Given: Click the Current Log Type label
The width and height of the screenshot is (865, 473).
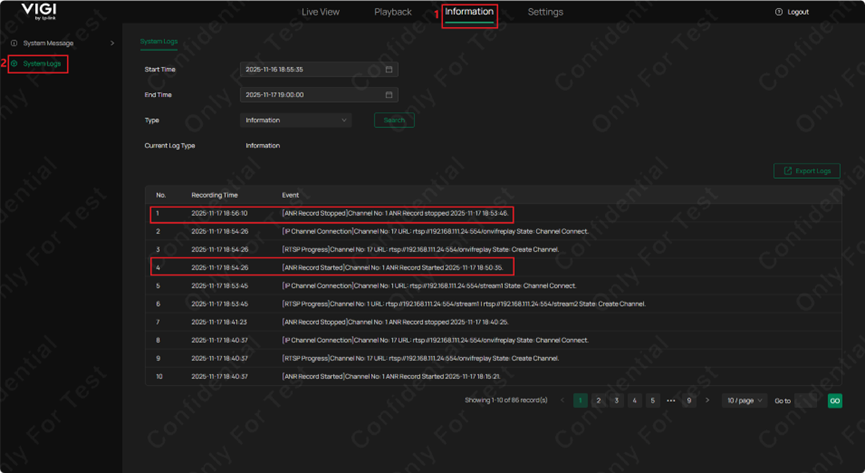Looking at the screenshot, I should [170, 146].
